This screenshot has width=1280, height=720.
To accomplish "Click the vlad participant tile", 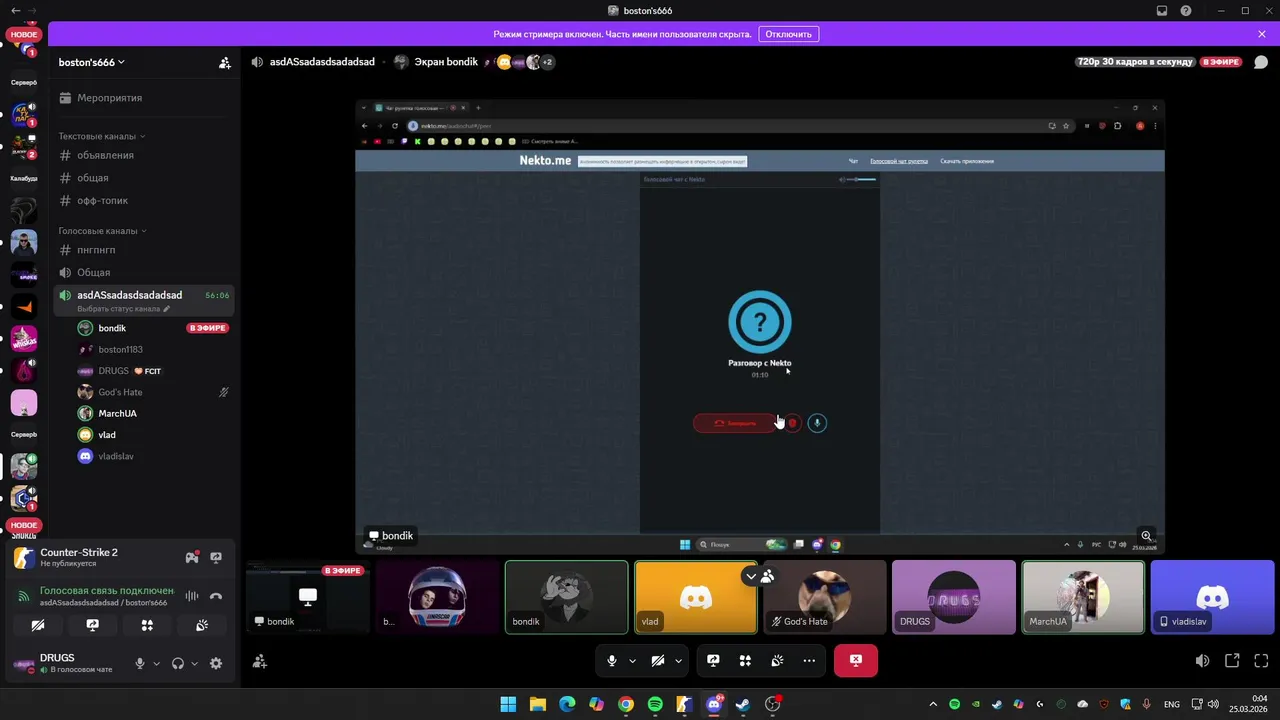I will click(696, 597).
